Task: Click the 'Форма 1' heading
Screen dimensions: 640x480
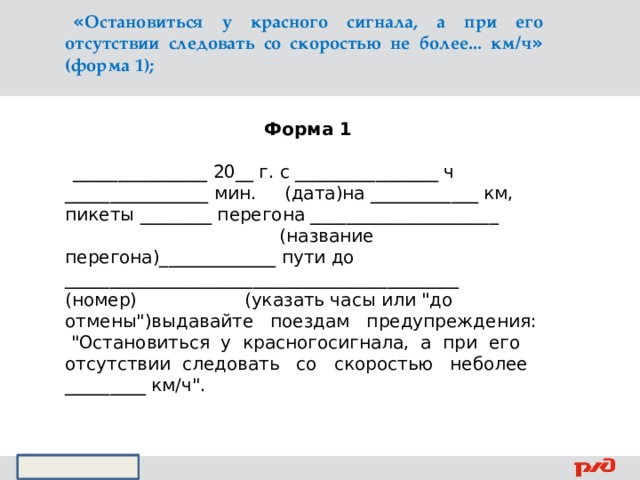Action: click(x=308, y=129)
